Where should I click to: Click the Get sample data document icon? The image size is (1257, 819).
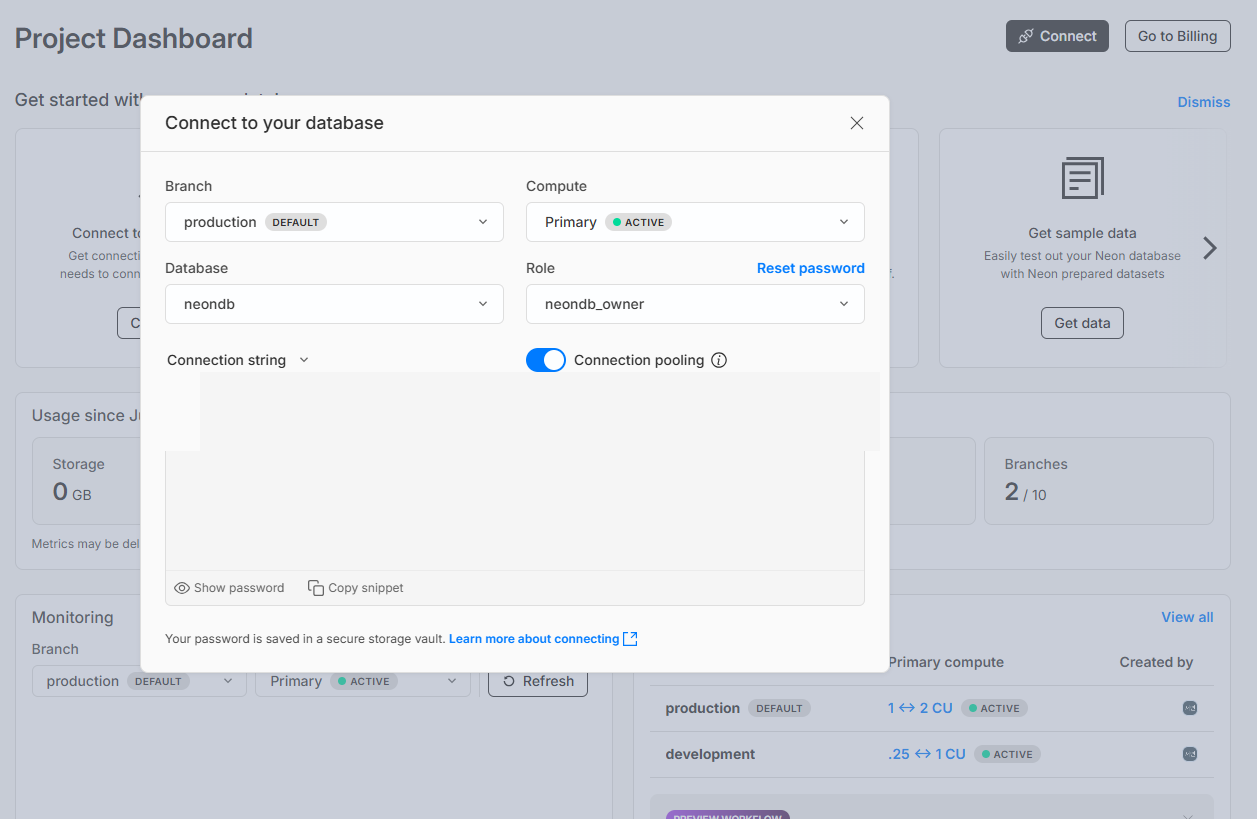pos(1082,178)
